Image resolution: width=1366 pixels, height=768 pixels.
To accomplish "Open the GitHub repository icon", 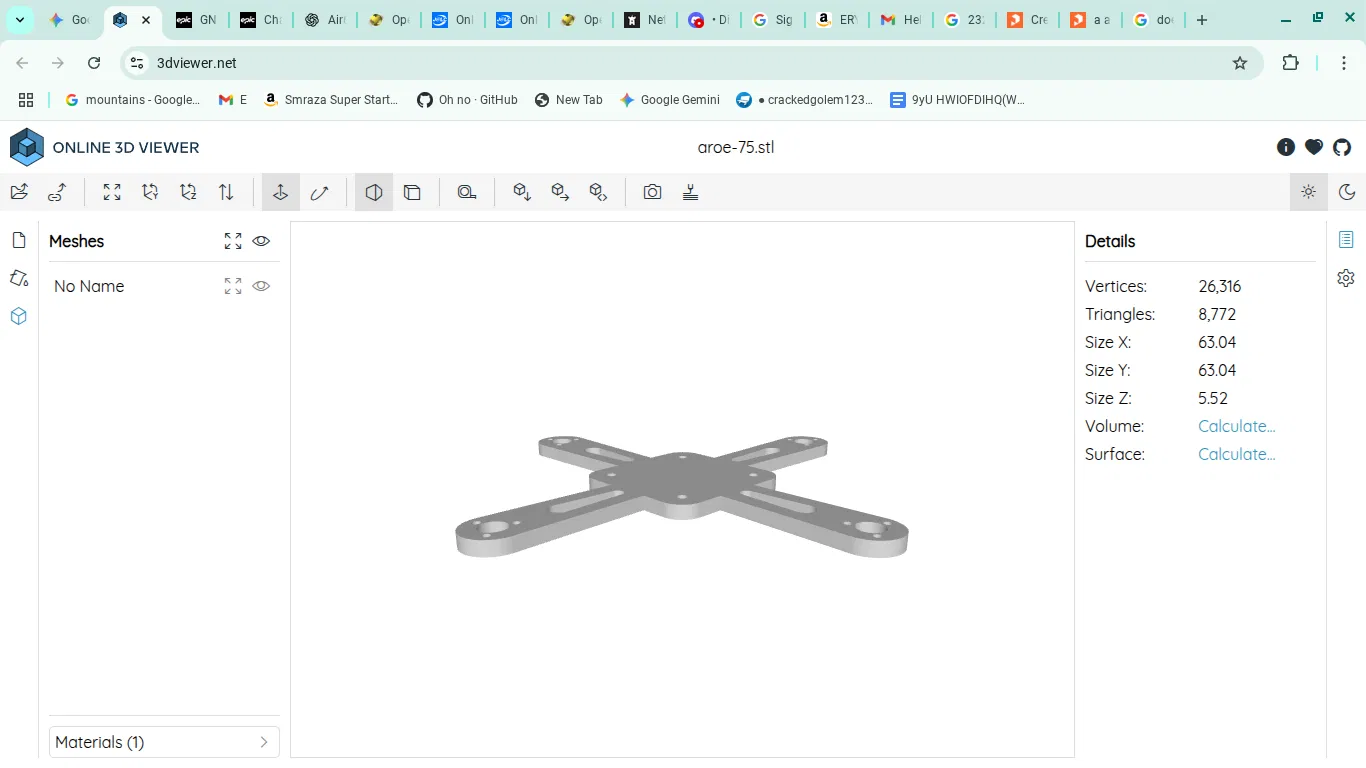I will [1342, 147].
